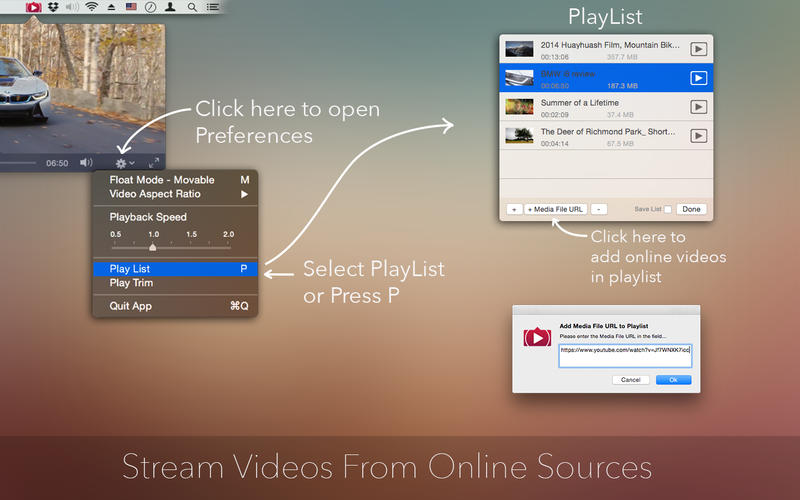Confirm the URL dialog with Ok

point(673,380)
